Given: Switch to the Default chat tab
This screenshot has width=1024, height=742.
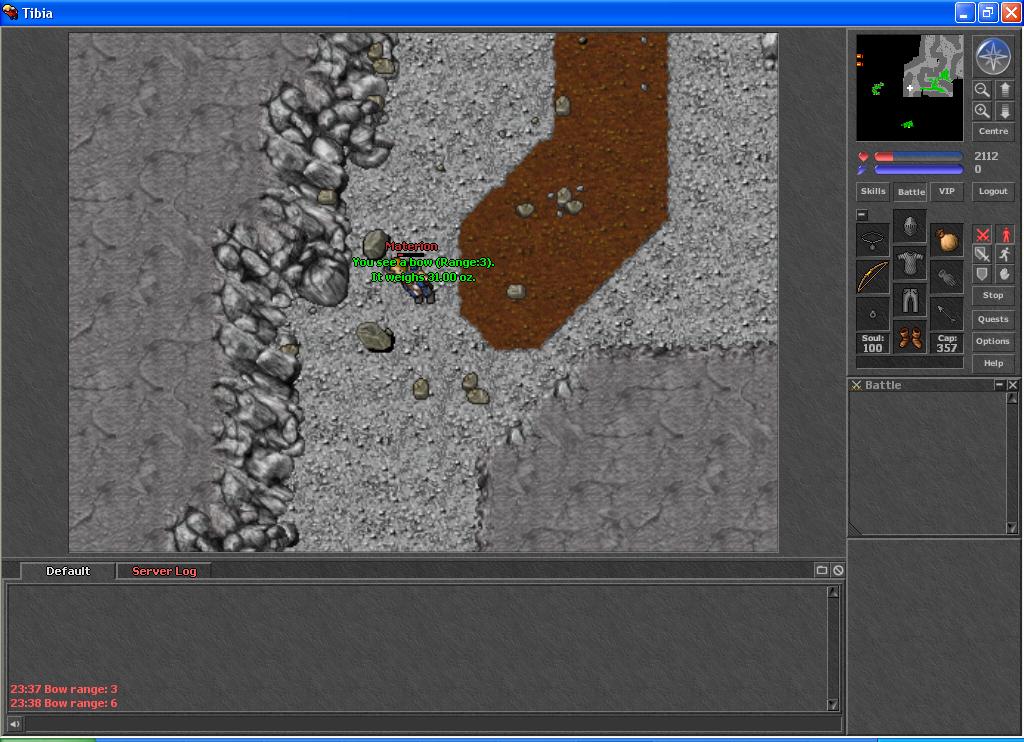Looking at the screenshot, I should (68, 571).
